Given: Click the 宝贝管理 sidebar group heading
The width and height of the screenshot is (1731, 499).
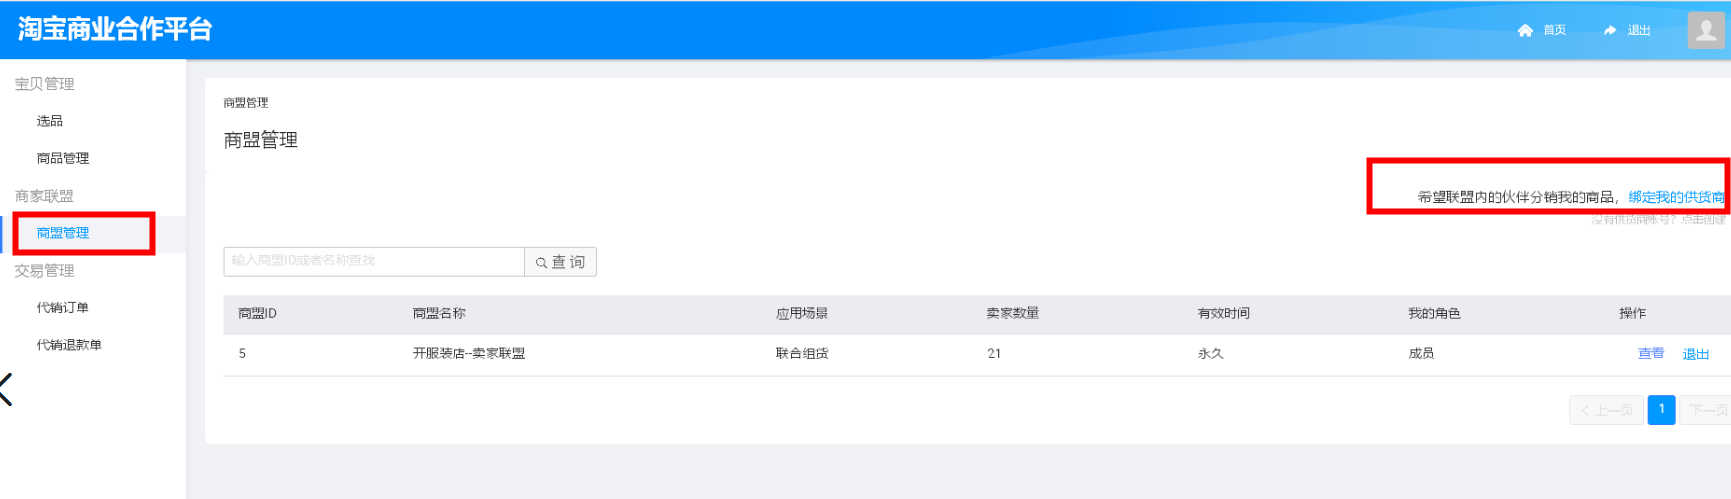Looking at the screenshot, I should (44, 84).
